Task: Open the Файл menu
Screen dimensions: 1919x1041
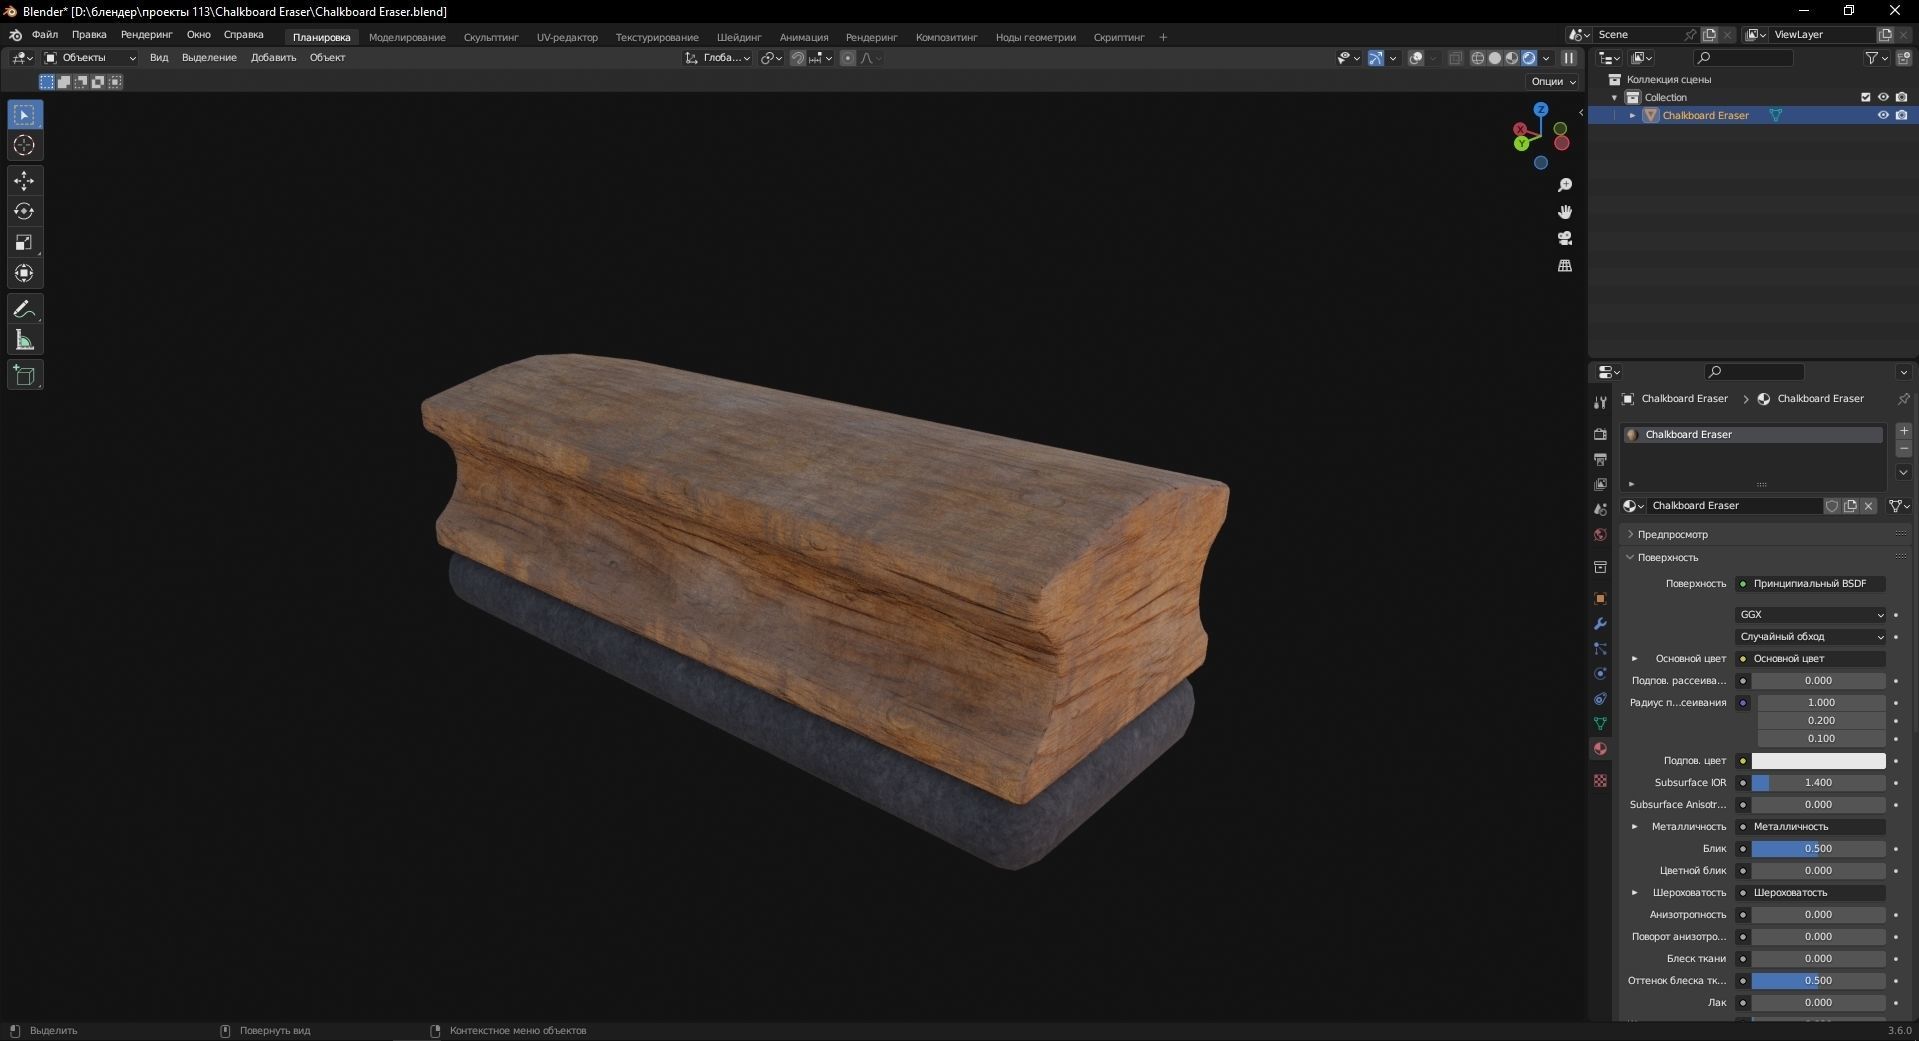Action: [x=45, y=35]
